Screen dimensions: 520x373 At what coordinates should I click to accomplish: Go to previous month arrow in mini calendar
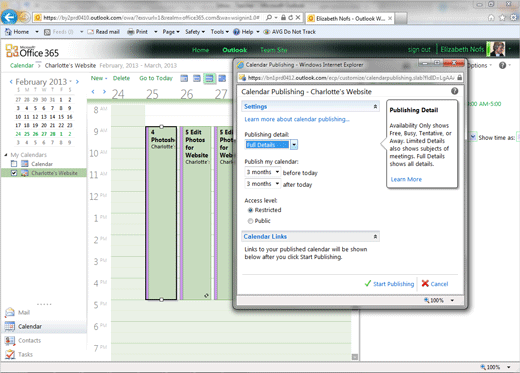[11, 81]
